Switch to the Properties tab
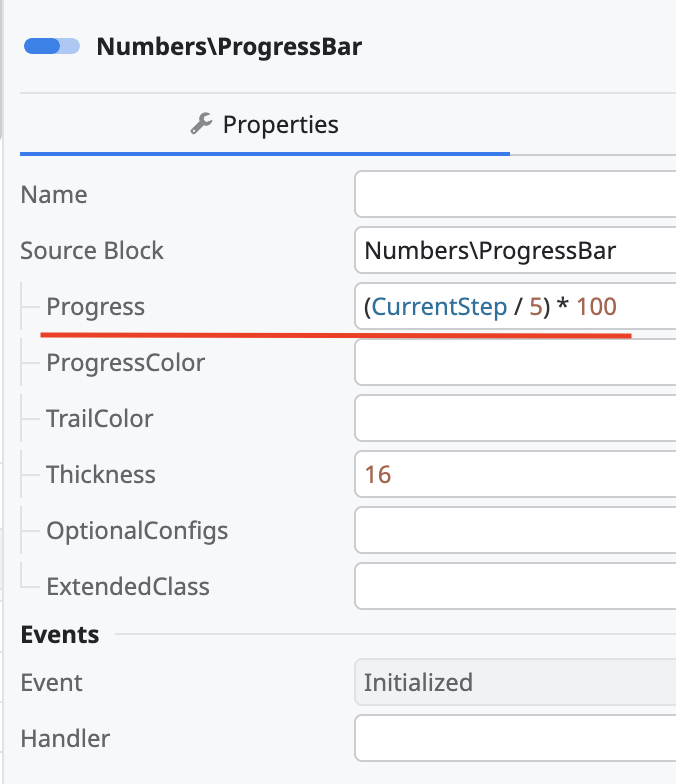Image resolution: width=676 pixels, height=784 pixels. [x=265, y=125]
